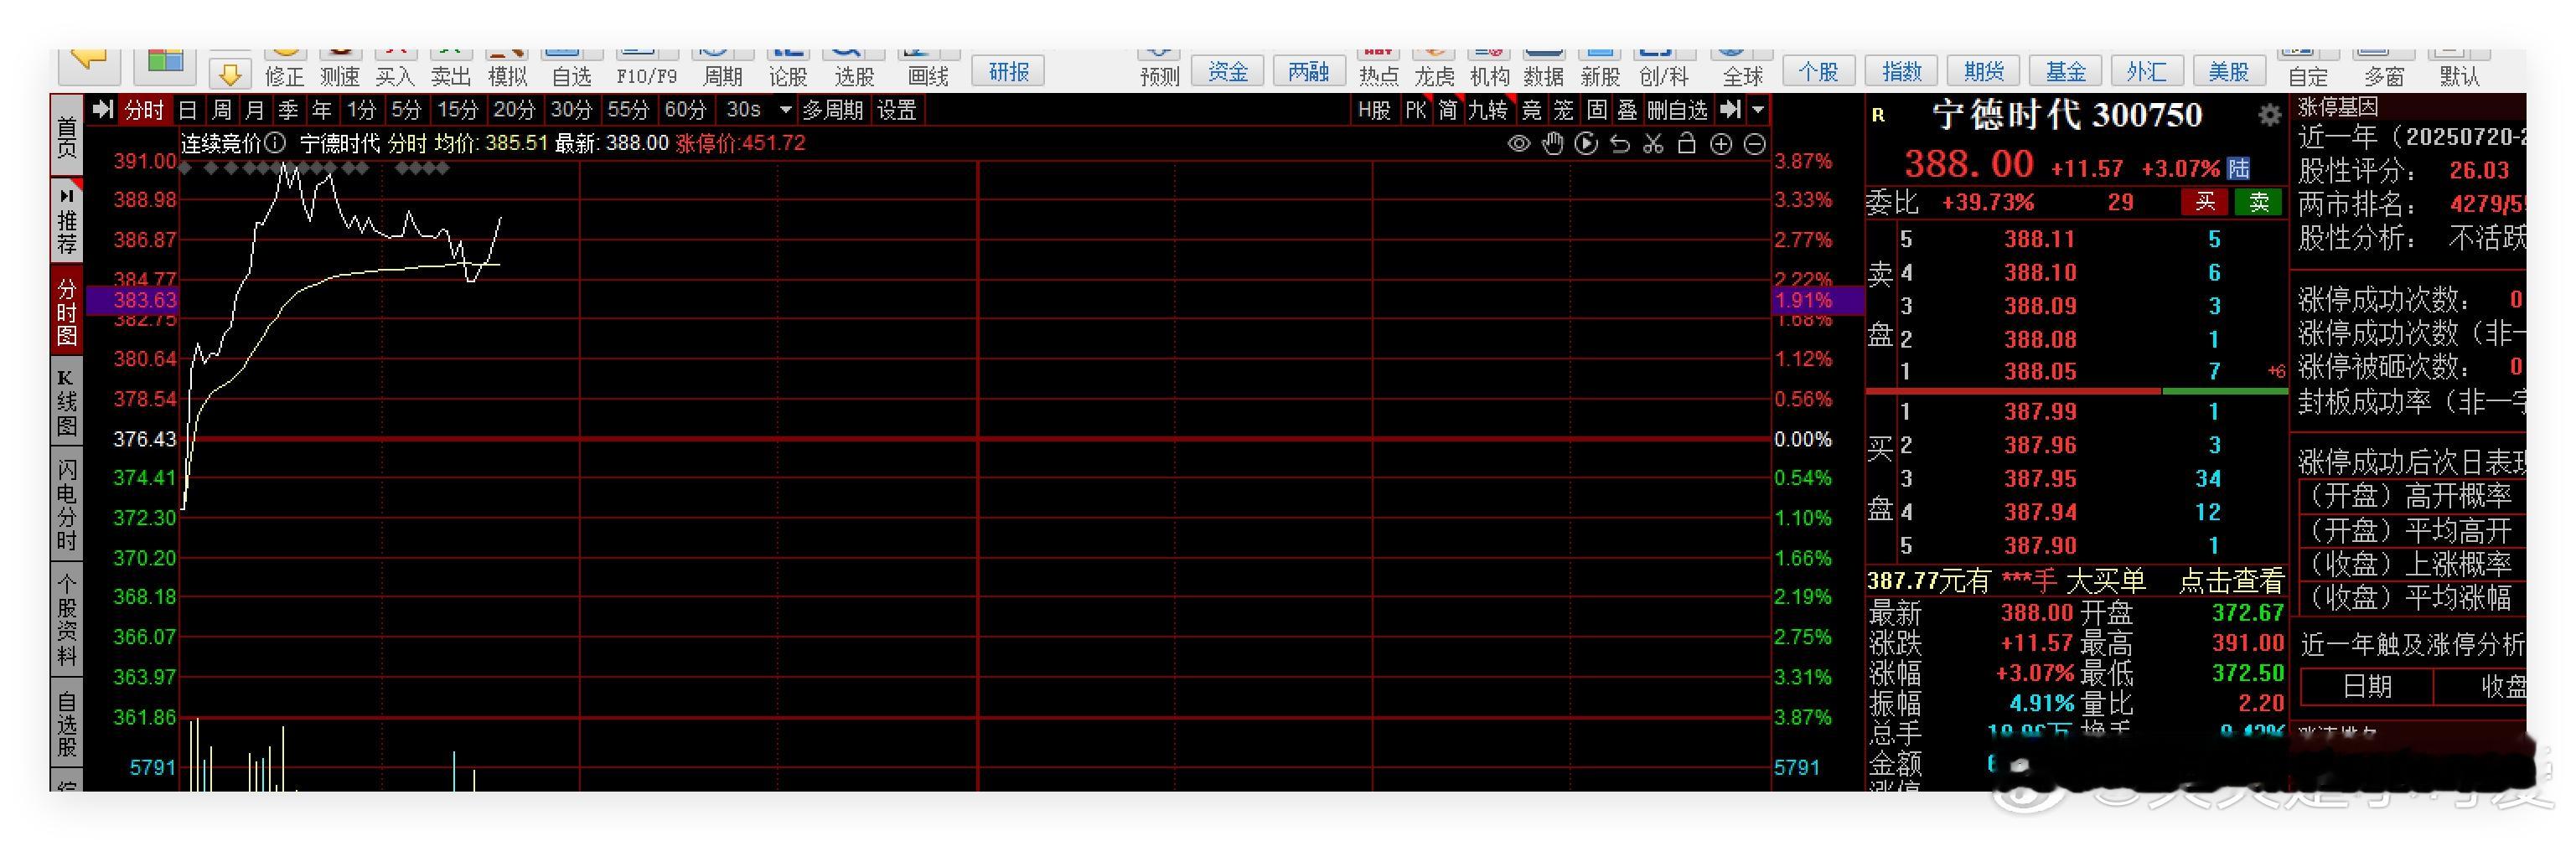Open the K线图 sidebar tab
Image resolution: width=2576 pixels, height=841 pixels.
pos(66,404)
